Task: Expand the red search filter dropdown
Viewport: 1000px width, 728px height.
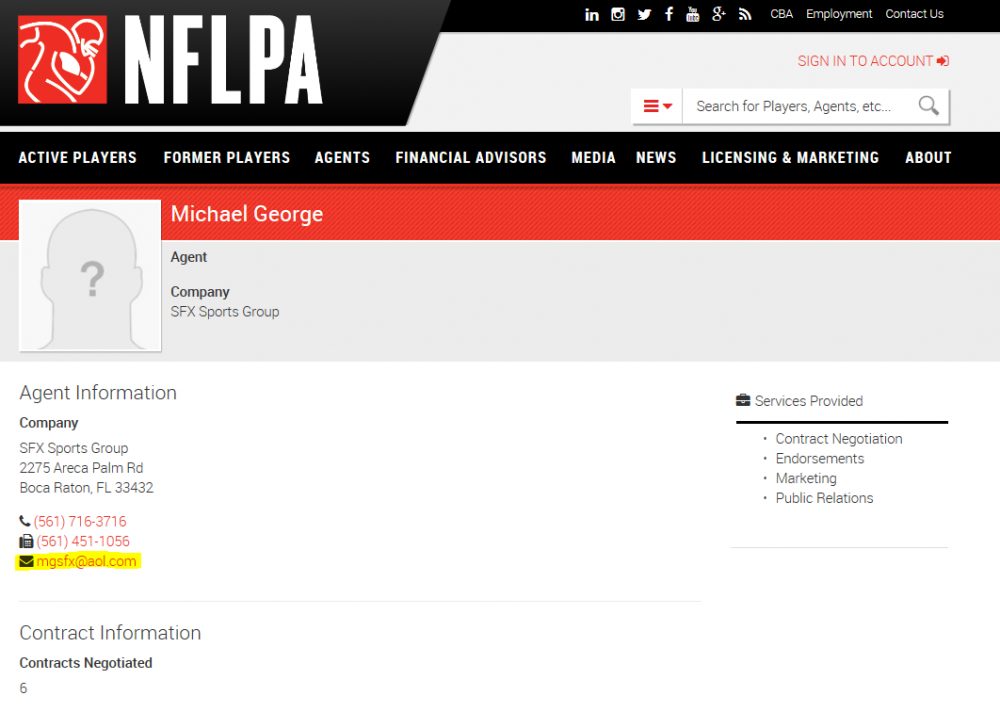Action: [x=657, y=106]
